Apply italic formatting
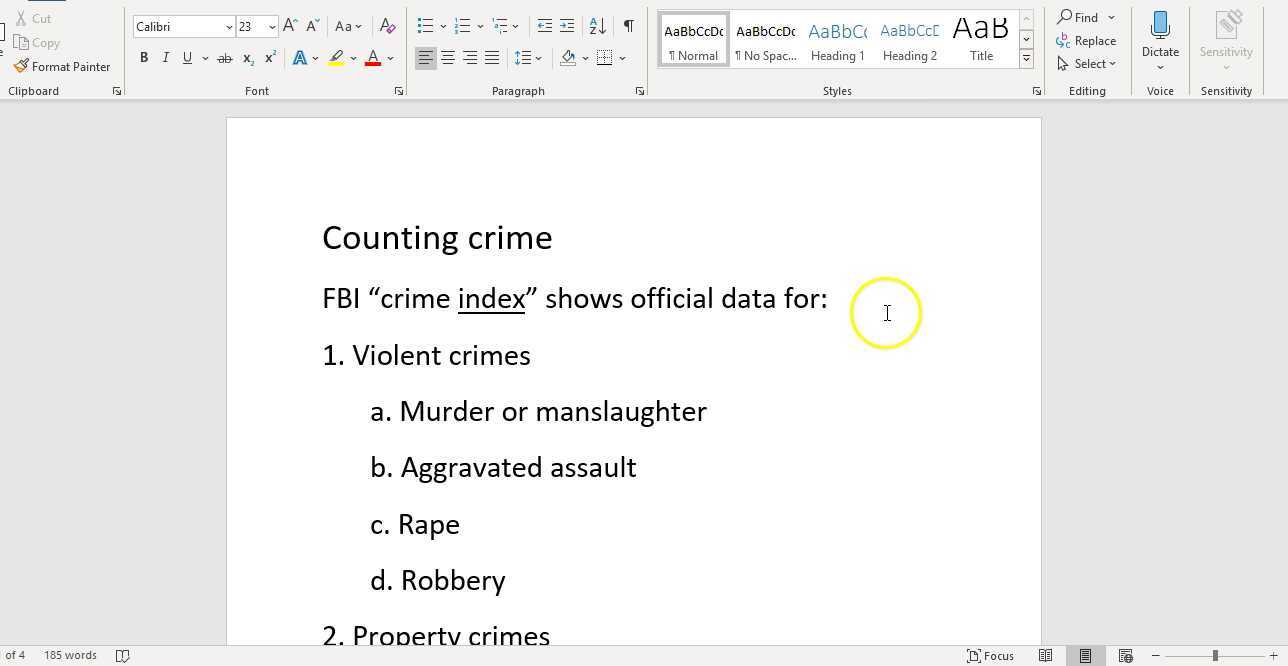Image resolution: width=1288 pixels, height=666 pixels. pyautogui.click(x=166, y=57)
